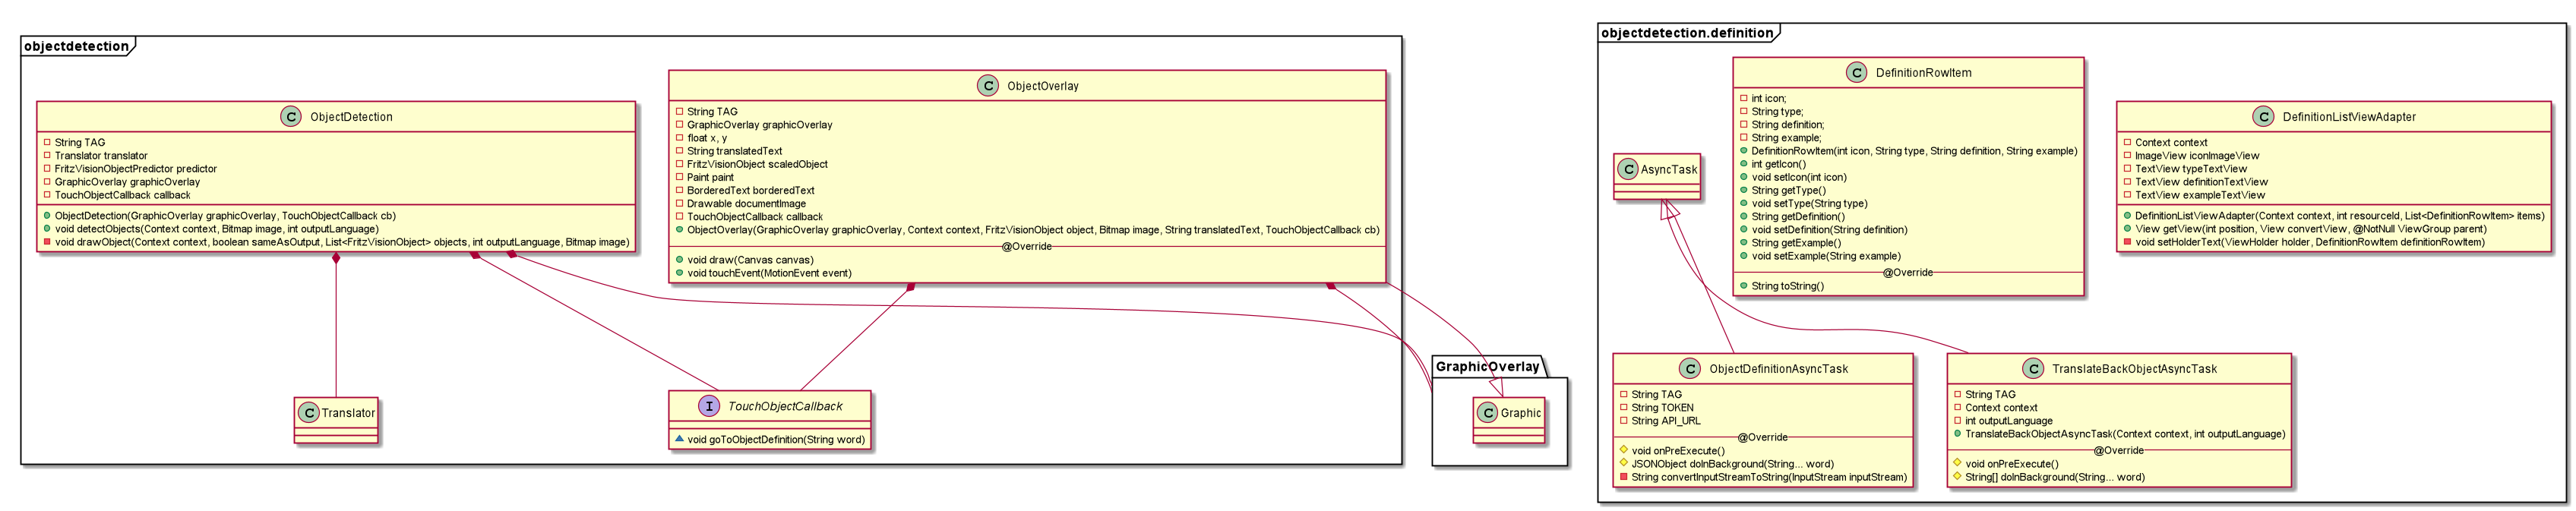The width and height of the screenshot is (2576, 511).
Task: Select the objectdetection package label
Action: [76, 46]
